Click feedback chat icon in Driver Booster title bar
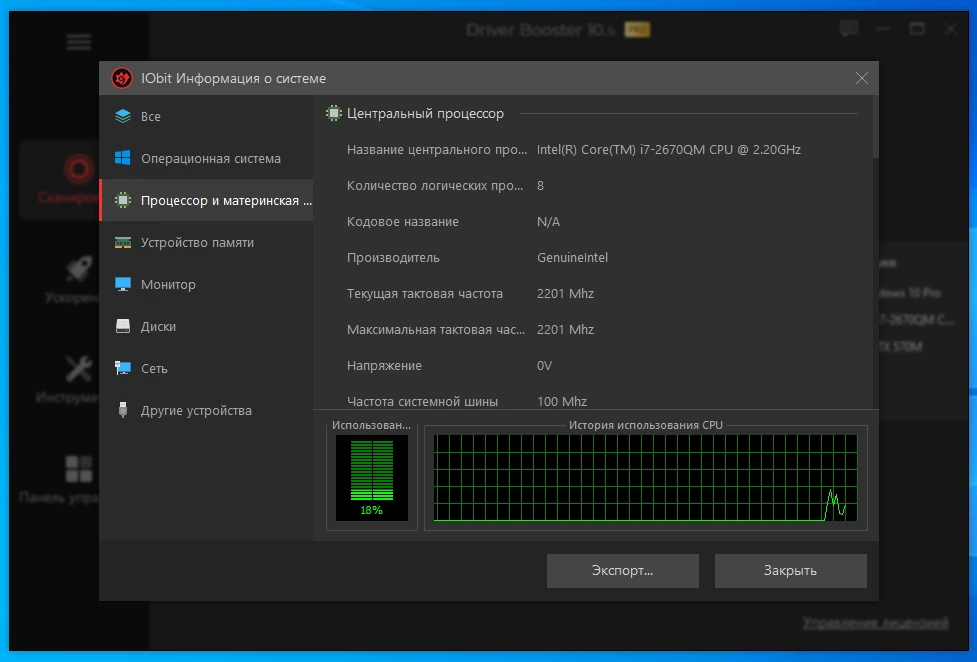 tap(849, 29)
